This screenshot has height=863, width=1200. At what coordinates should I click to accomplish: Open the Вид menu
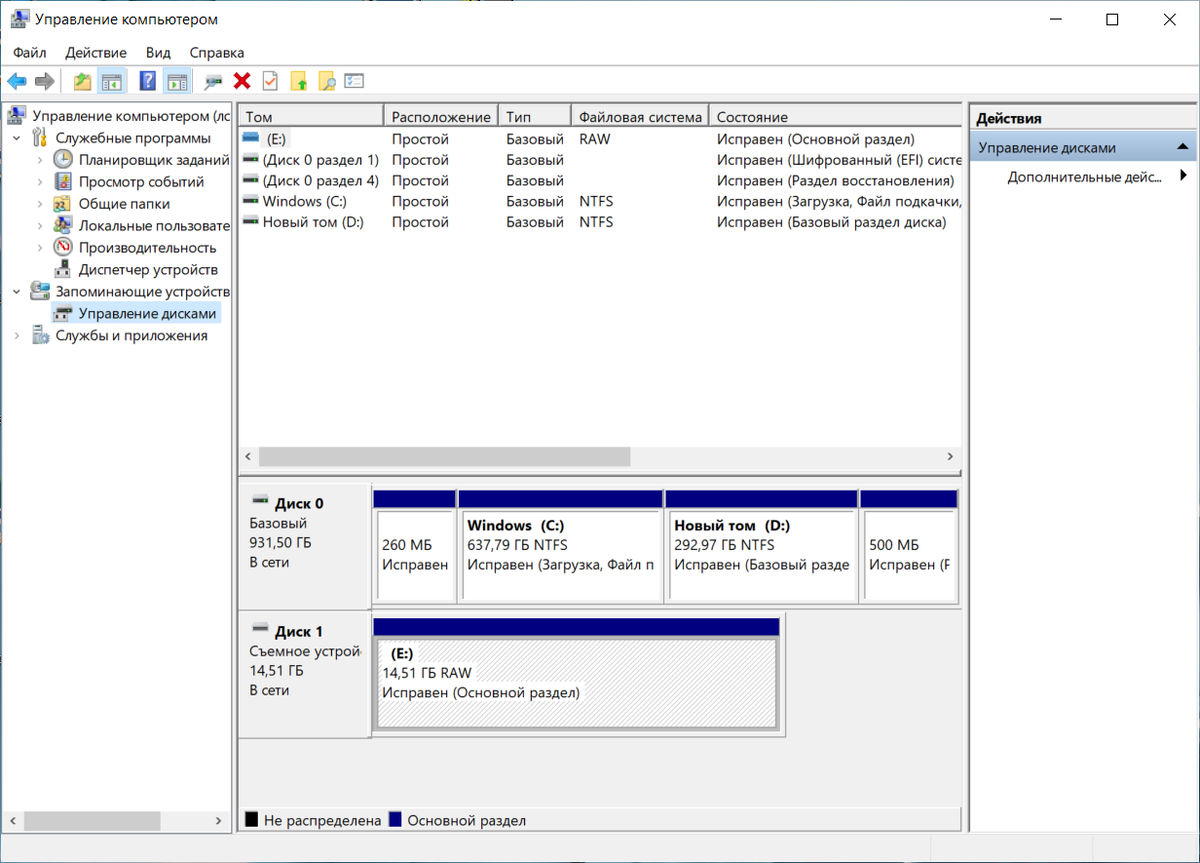click(158, 52)
